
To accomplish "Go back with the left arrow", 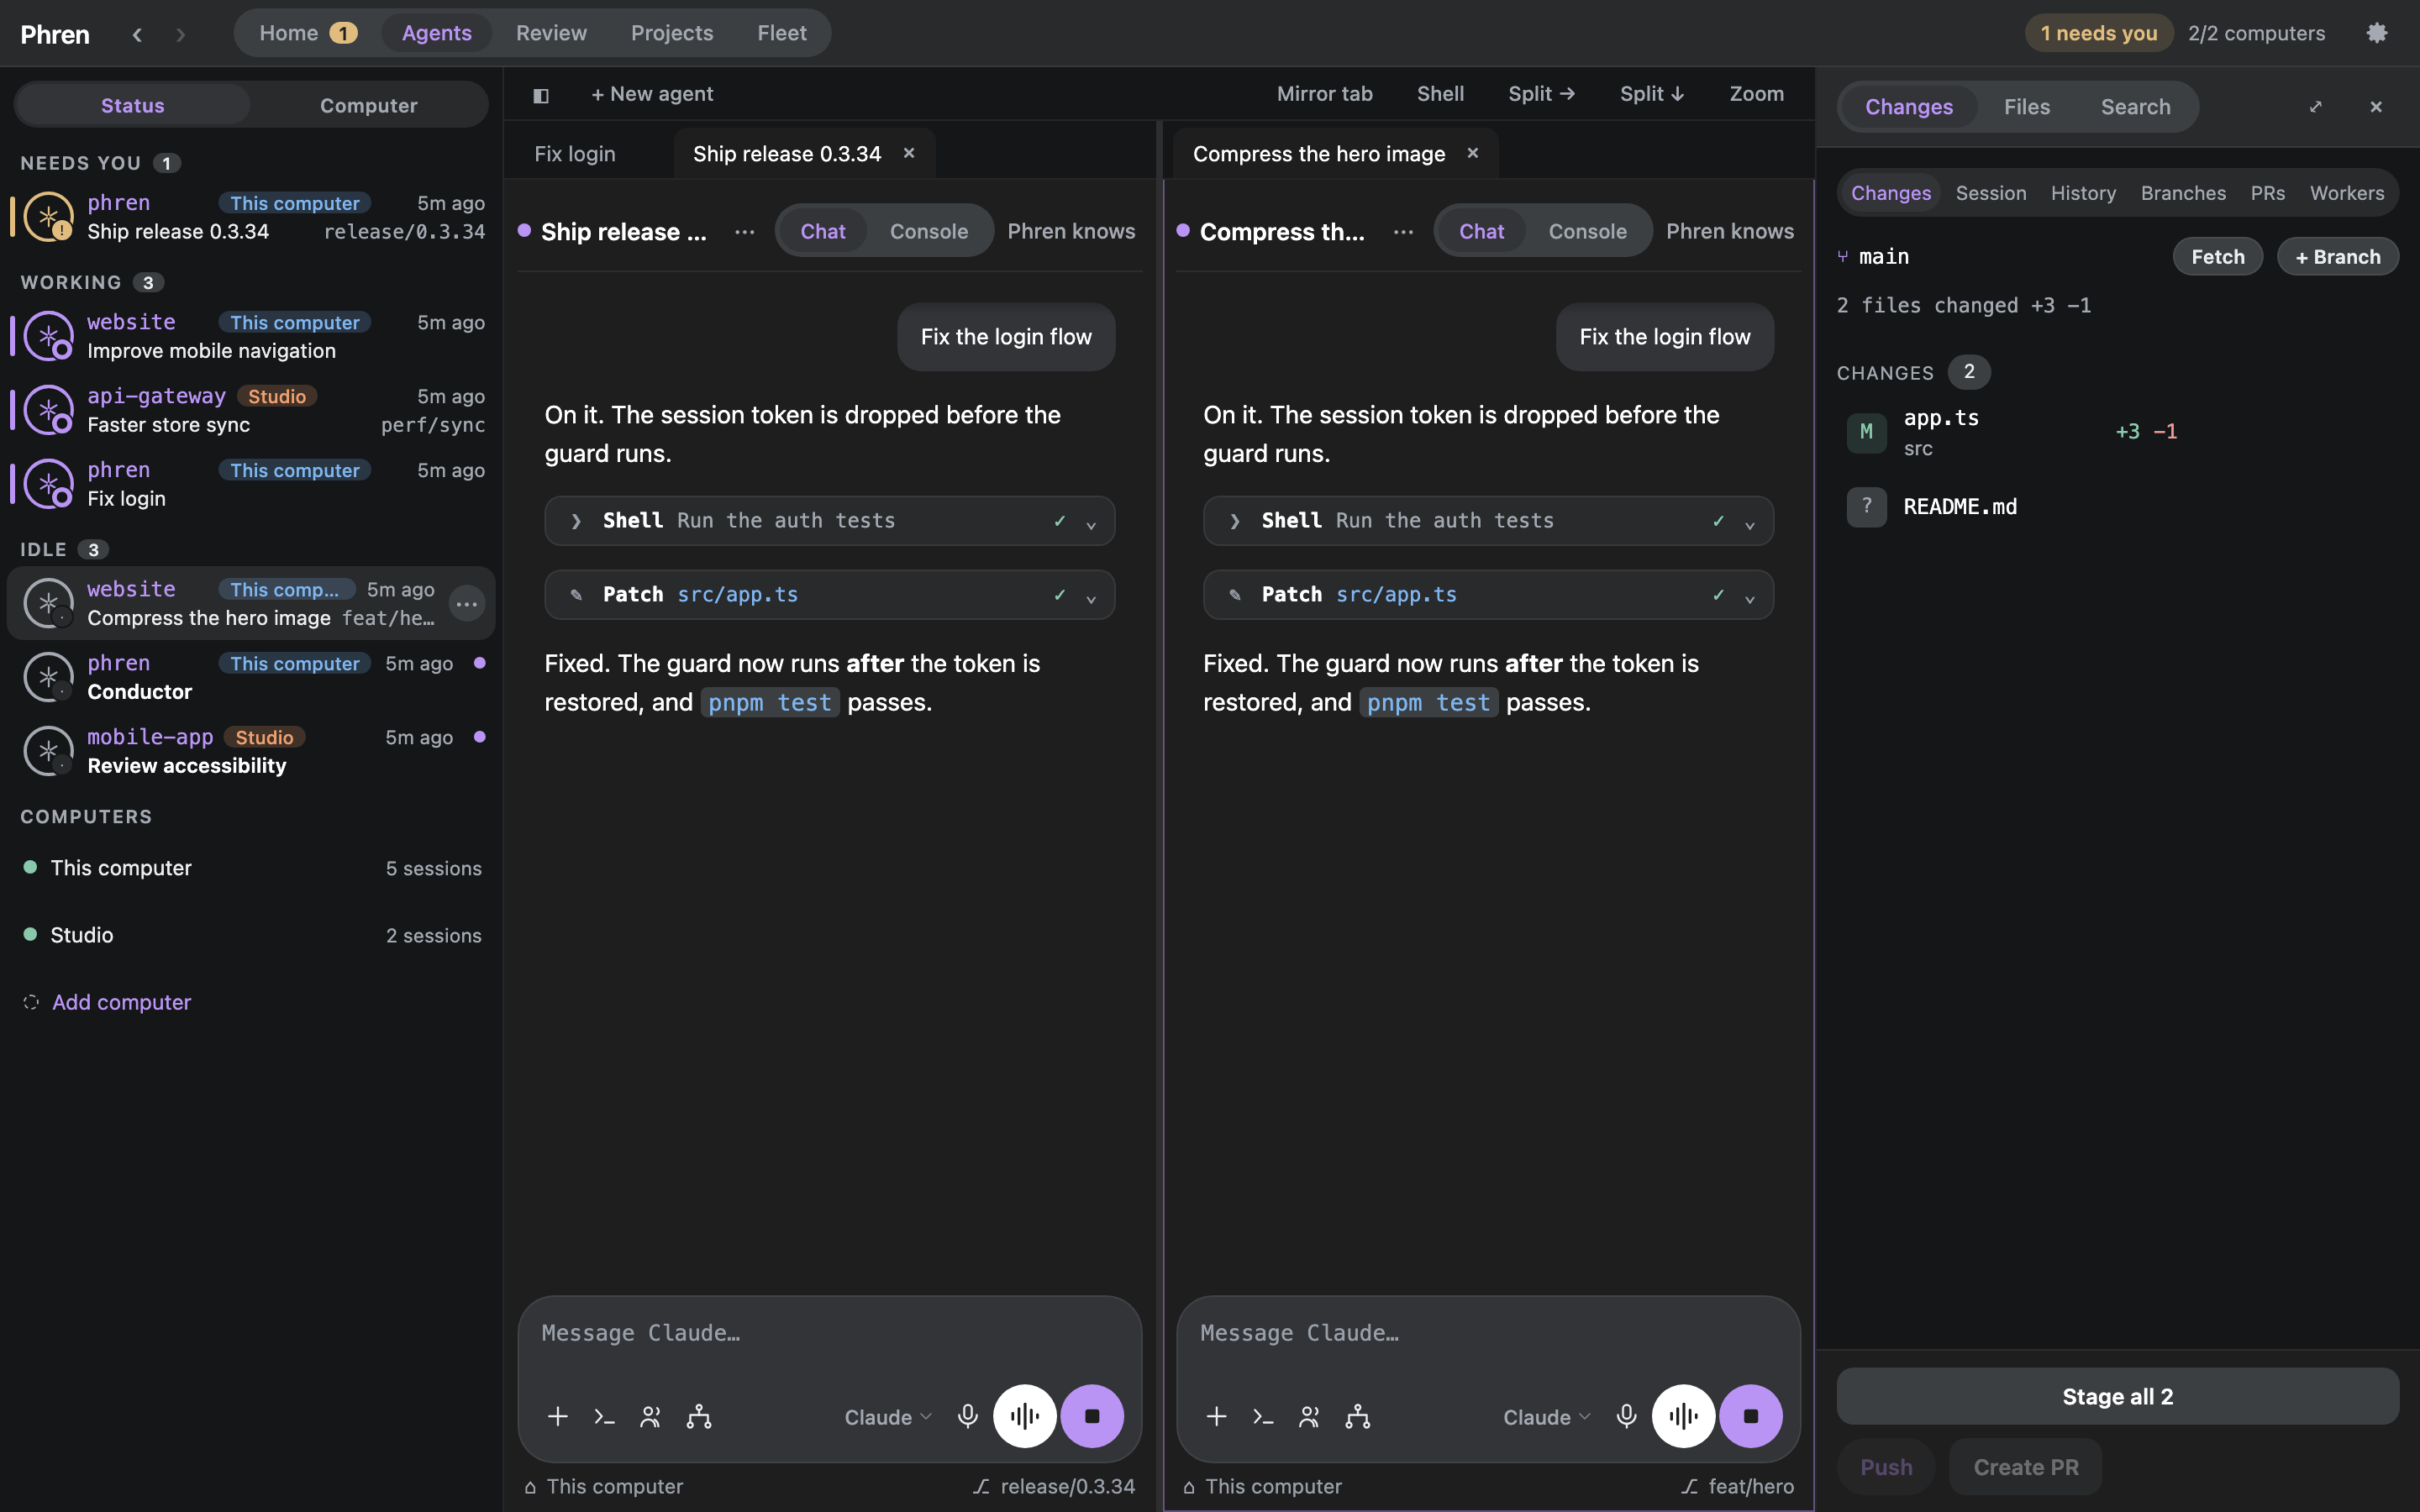I will 137,34.
